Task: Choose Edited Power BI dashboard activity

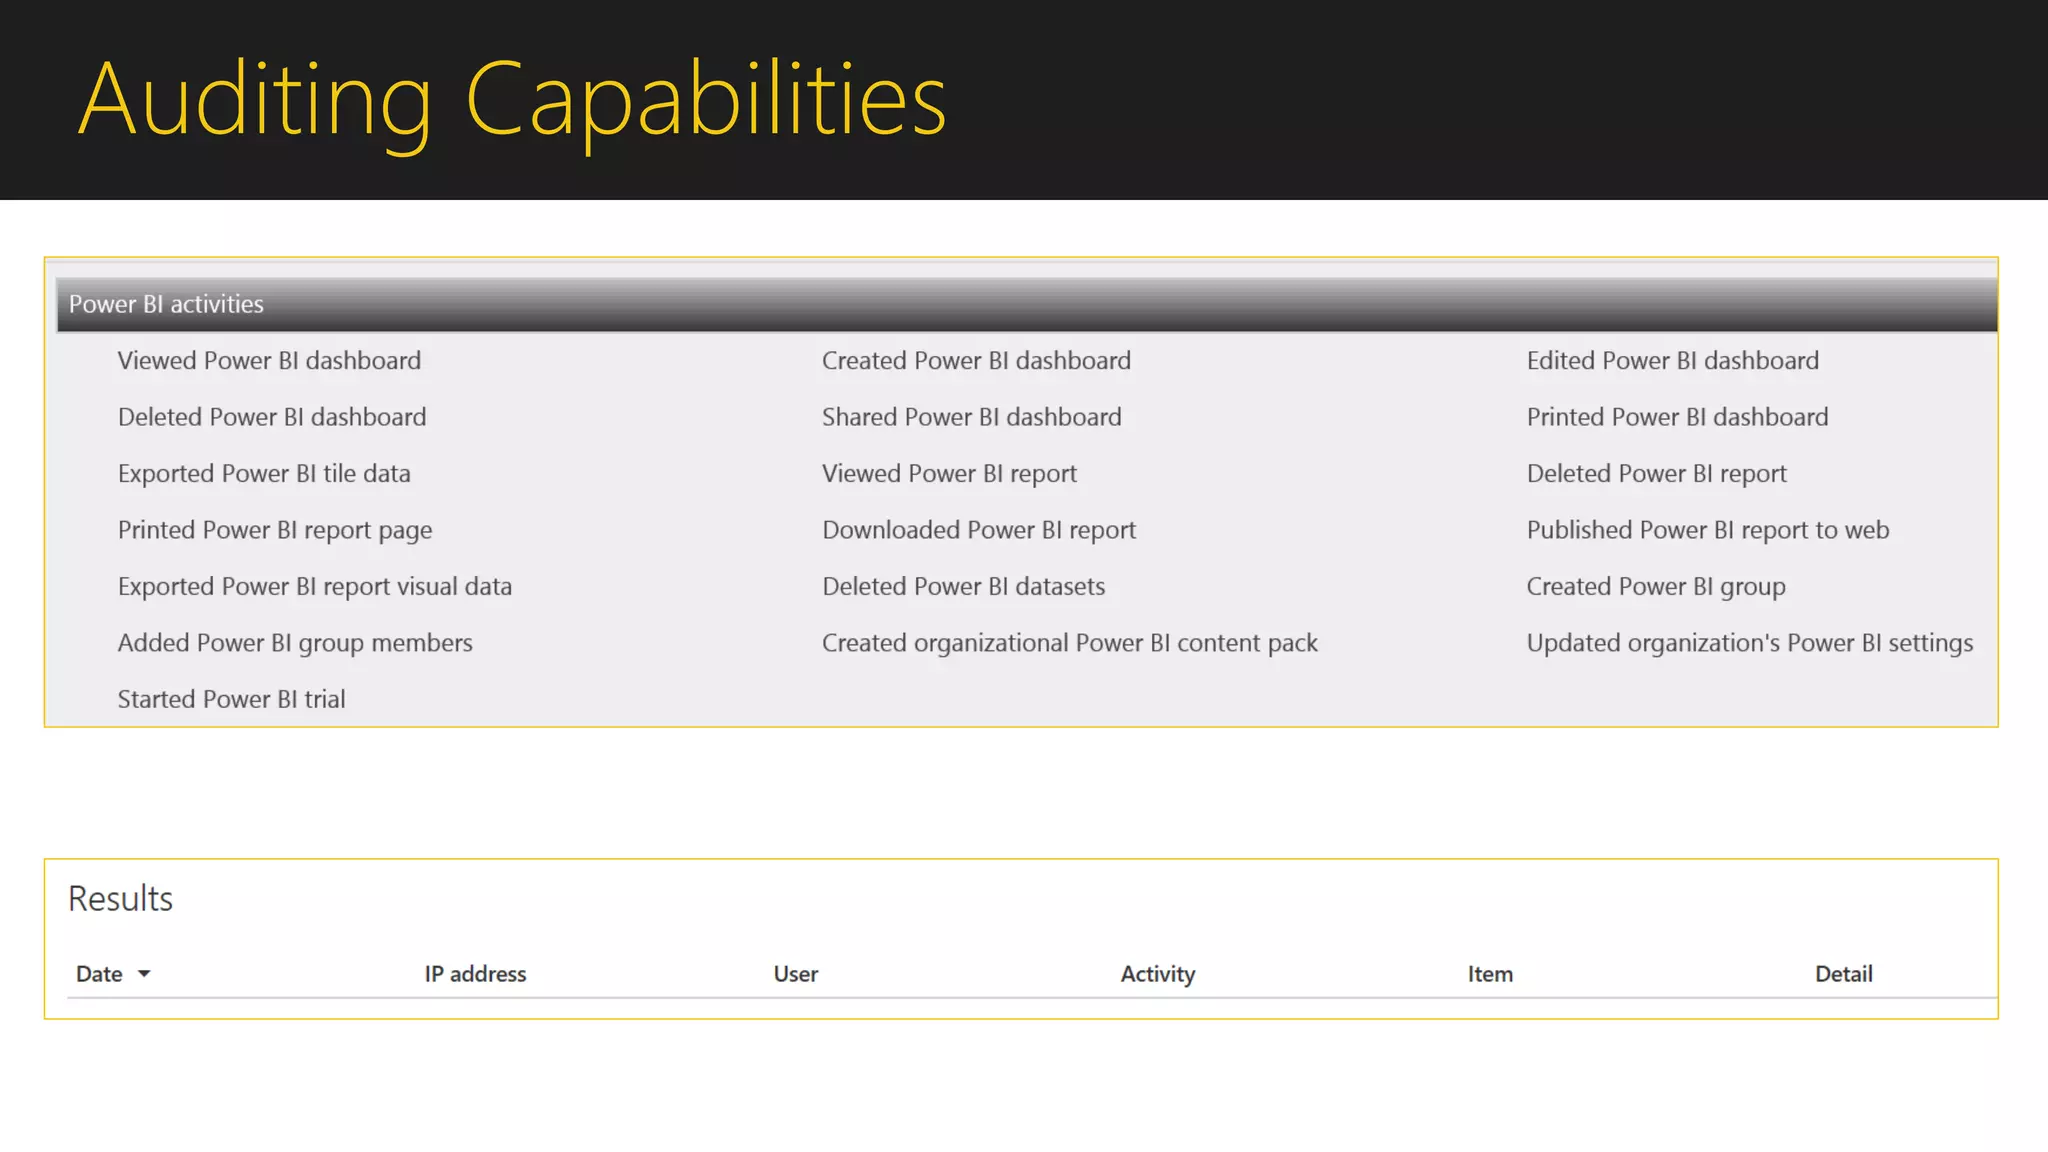Action: [1672, 361]
